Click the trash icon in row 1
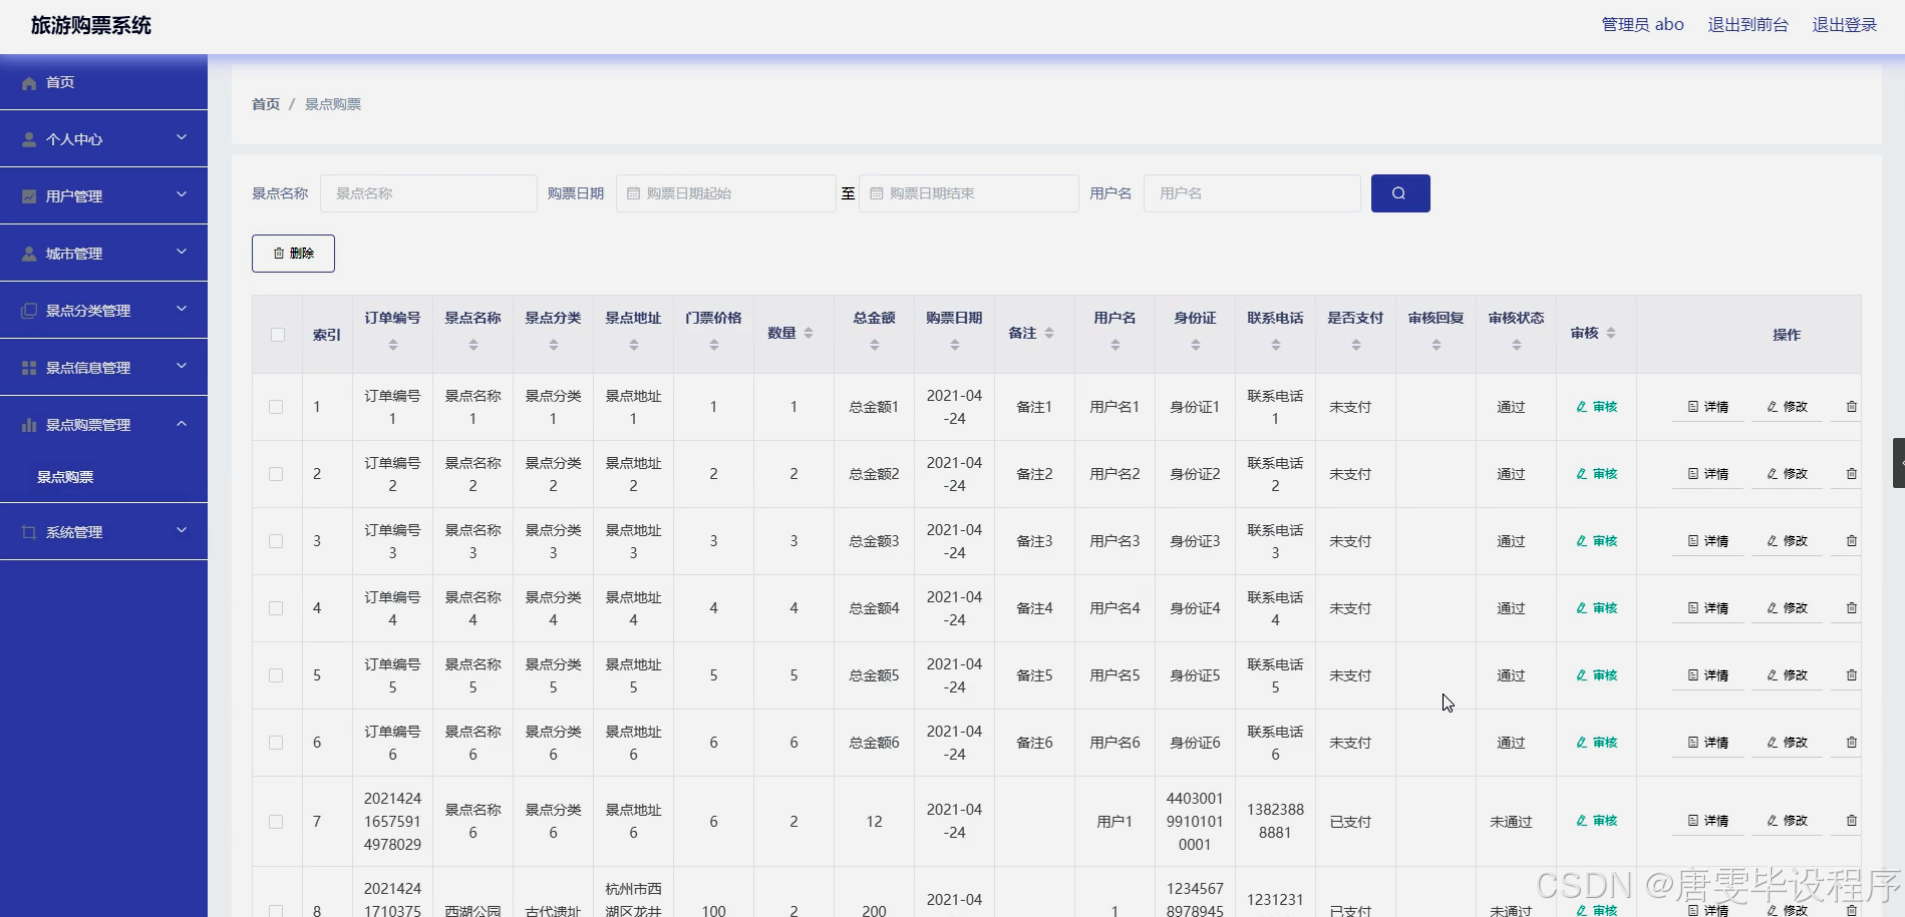The image size is (1905, 917). 1851,407
